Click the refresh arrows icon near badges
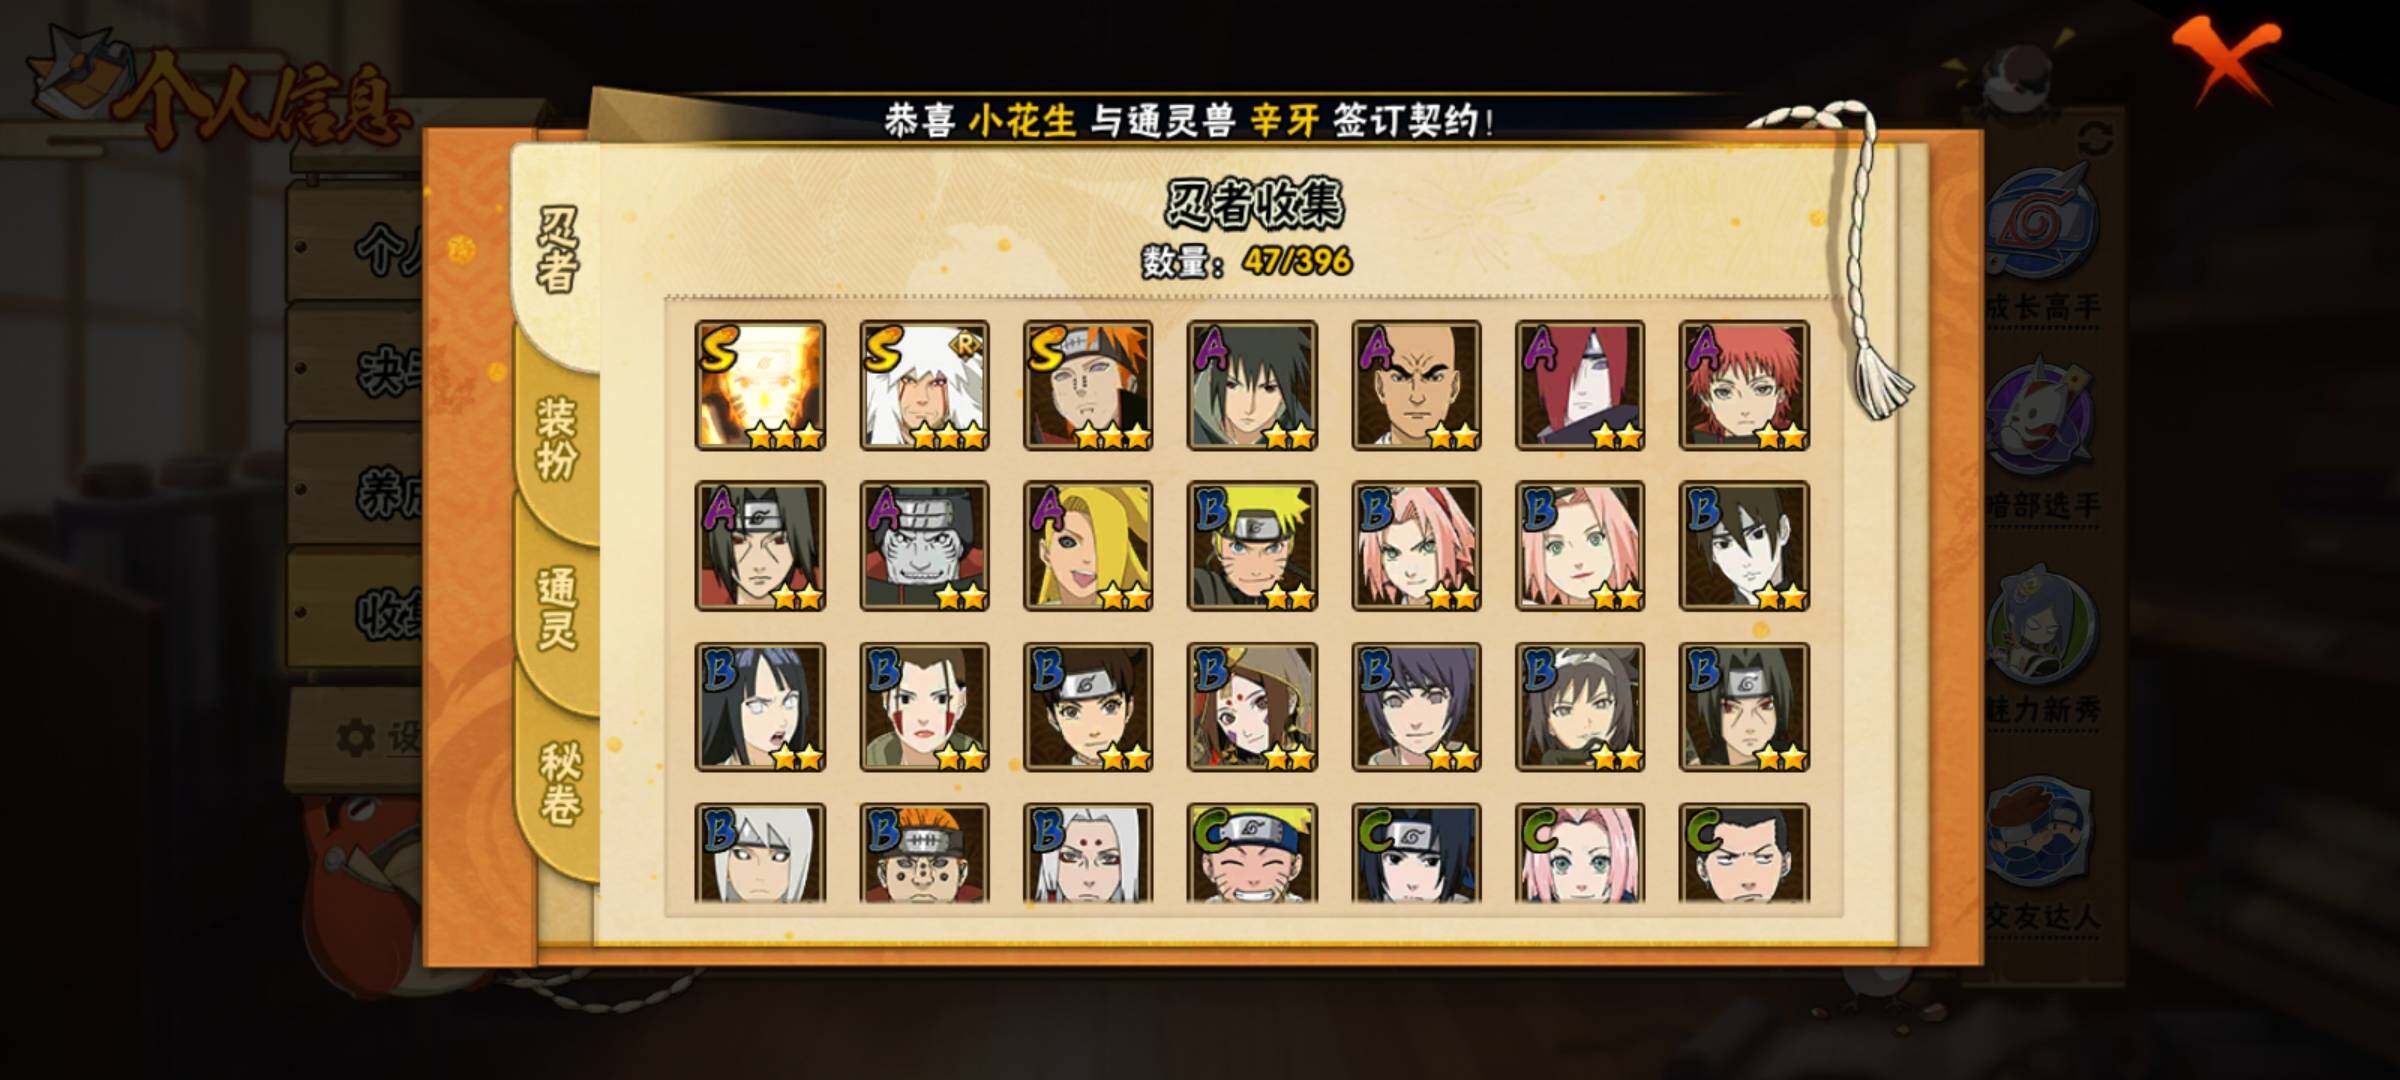 [x=2093, y=139]
